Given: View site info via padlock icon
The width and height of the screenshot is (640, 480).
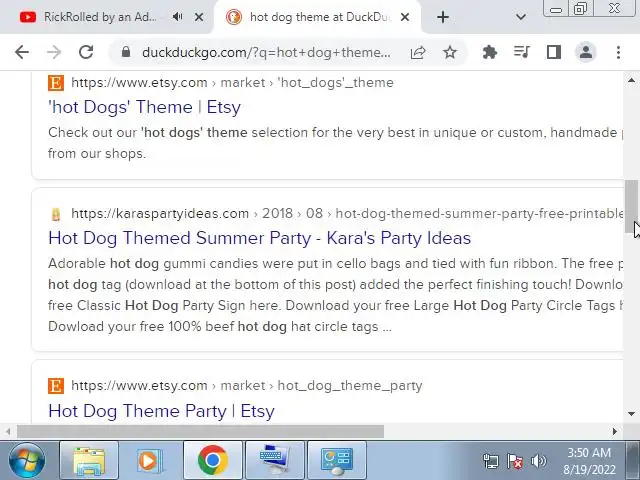Looking at the screenshot, I should pos(126,52).
